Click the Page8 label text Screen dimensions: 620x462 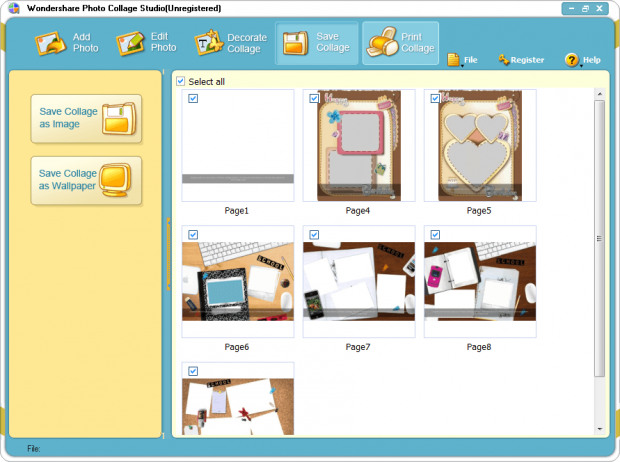coord(478,347)
